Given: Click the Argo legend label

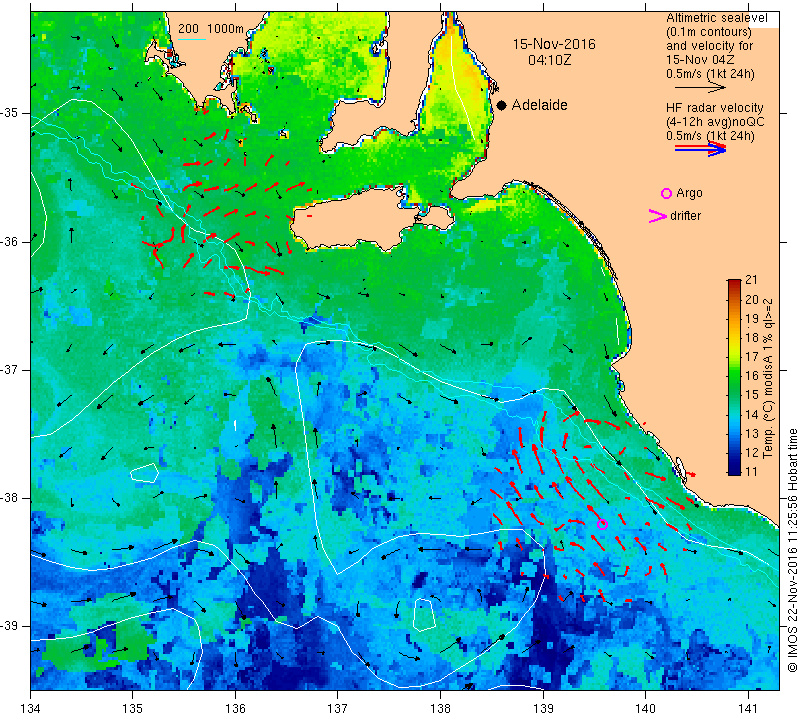Looking at the screenshot, I should coord(689,193).
